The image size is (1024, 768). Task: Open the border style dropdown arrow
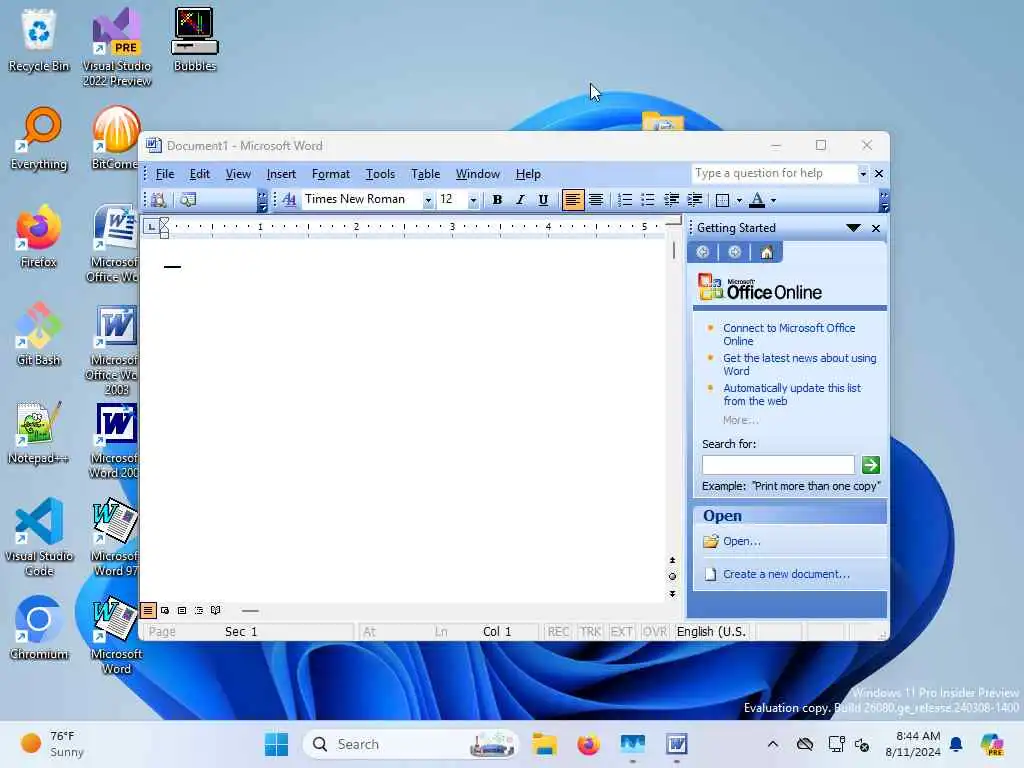tap(739, 200)
